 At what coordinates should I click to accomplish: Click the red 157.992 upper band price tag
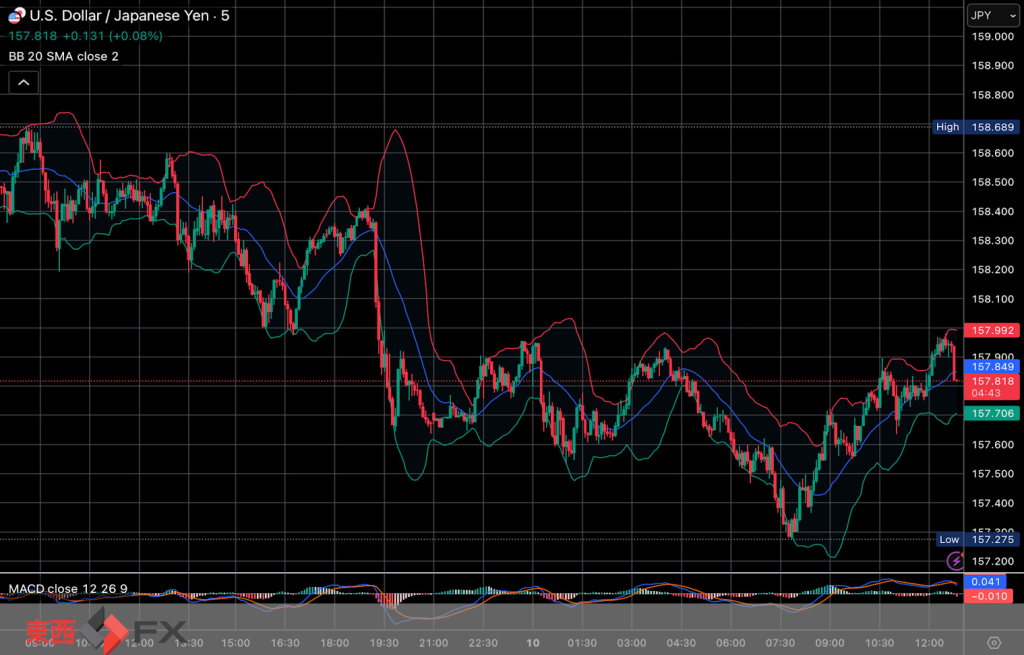click(989, 331)
